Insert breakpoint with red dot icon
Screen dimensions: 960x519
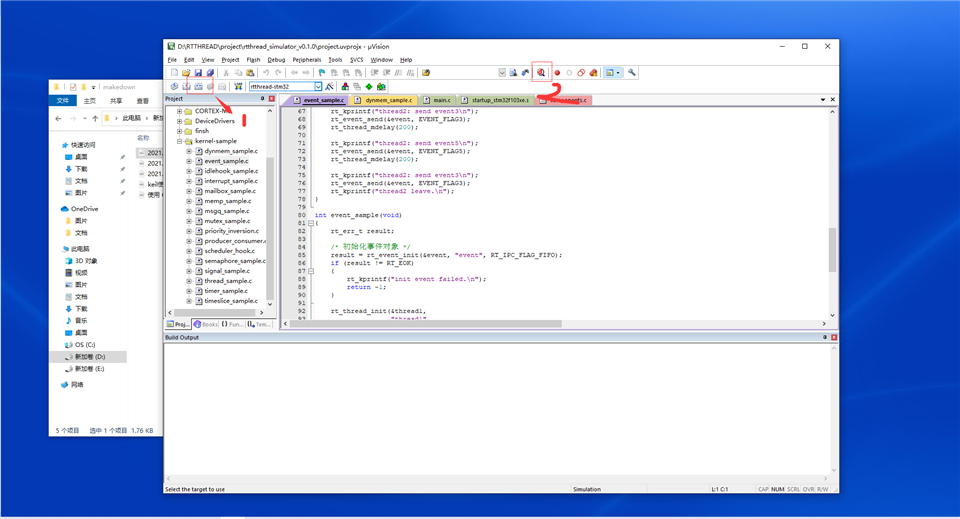[557, 73]
